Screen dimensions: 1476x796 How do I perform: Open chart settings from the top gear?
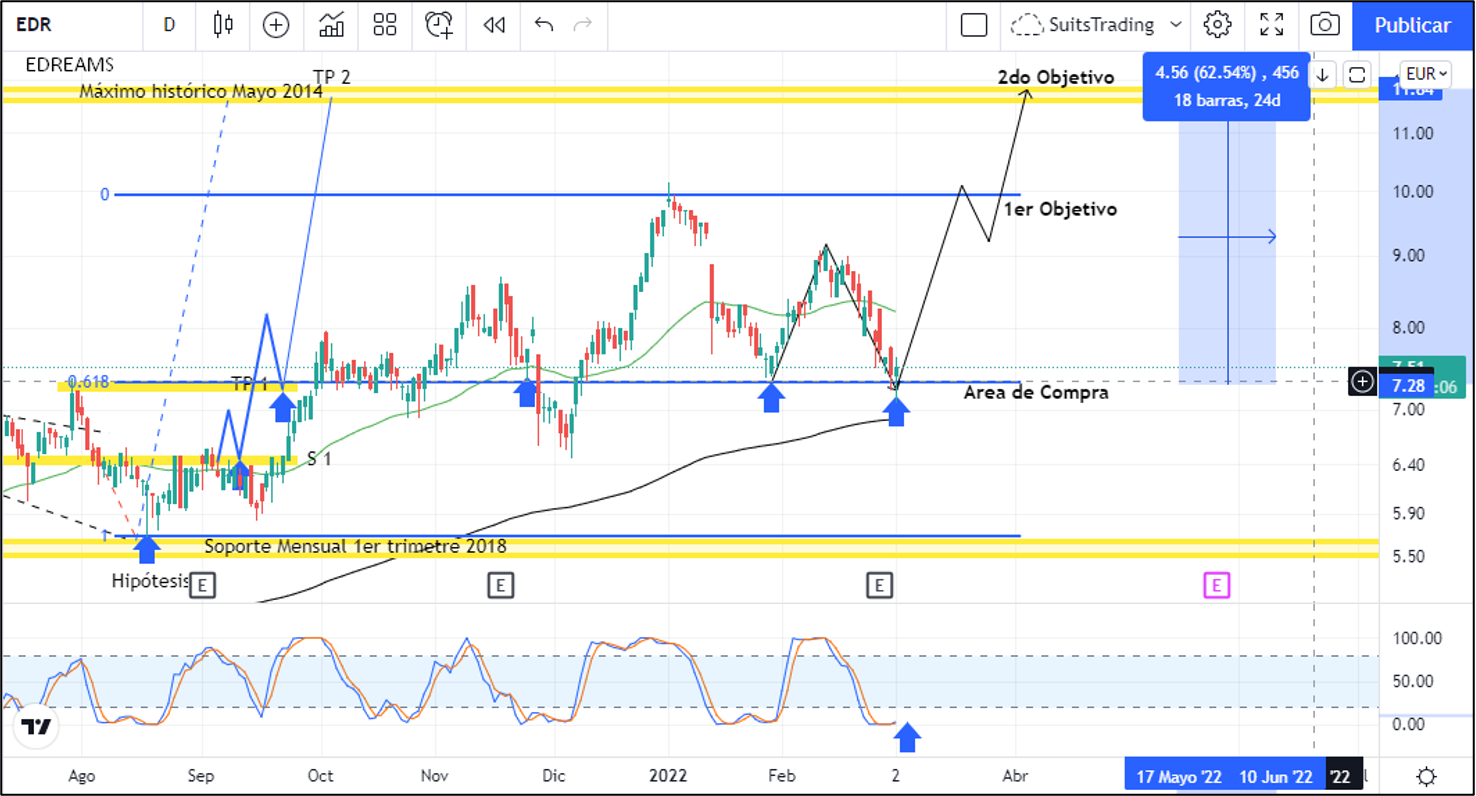tap(1217, 25)
